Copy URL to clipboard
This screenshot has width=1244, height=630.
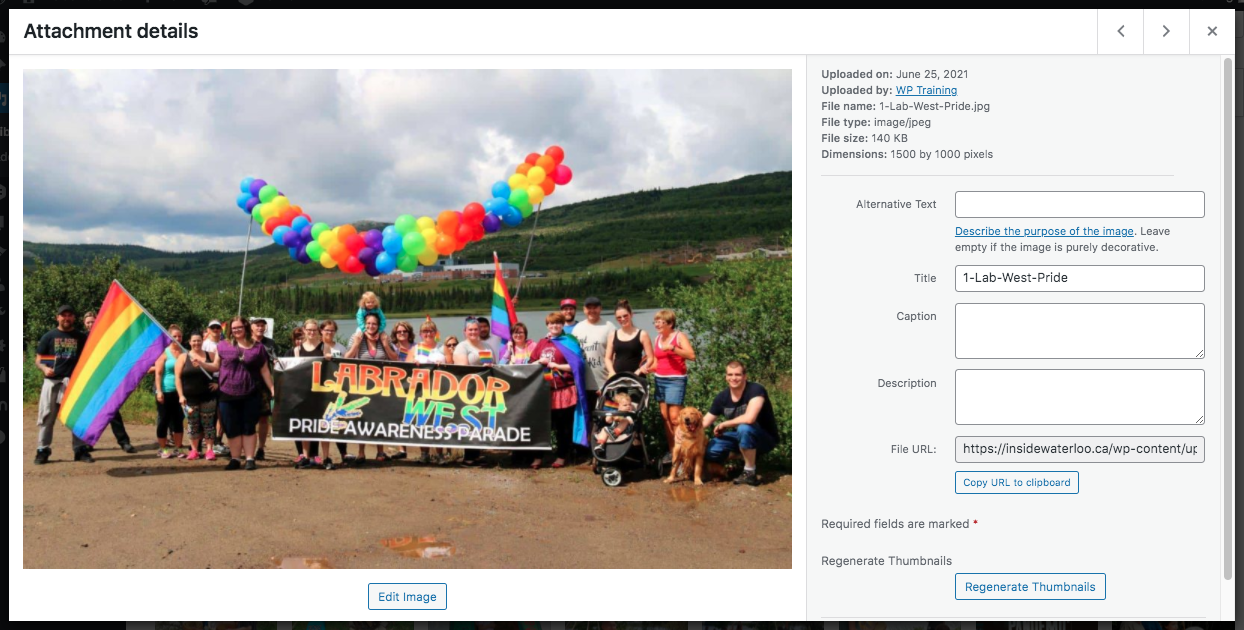click(x=1017, y=483)
